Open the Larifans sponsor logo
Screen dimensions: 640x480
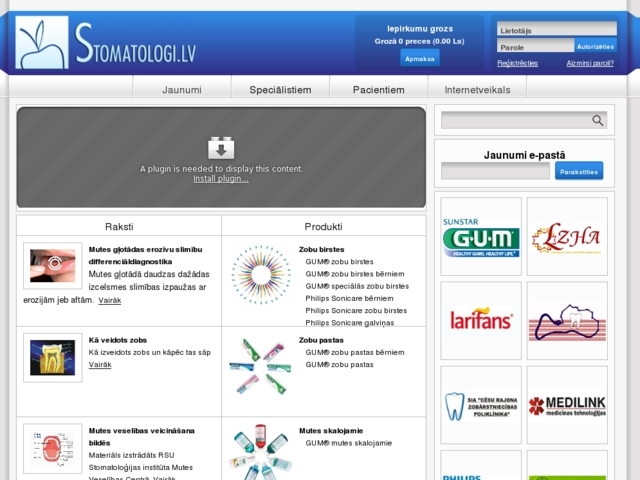pos(481,320)
